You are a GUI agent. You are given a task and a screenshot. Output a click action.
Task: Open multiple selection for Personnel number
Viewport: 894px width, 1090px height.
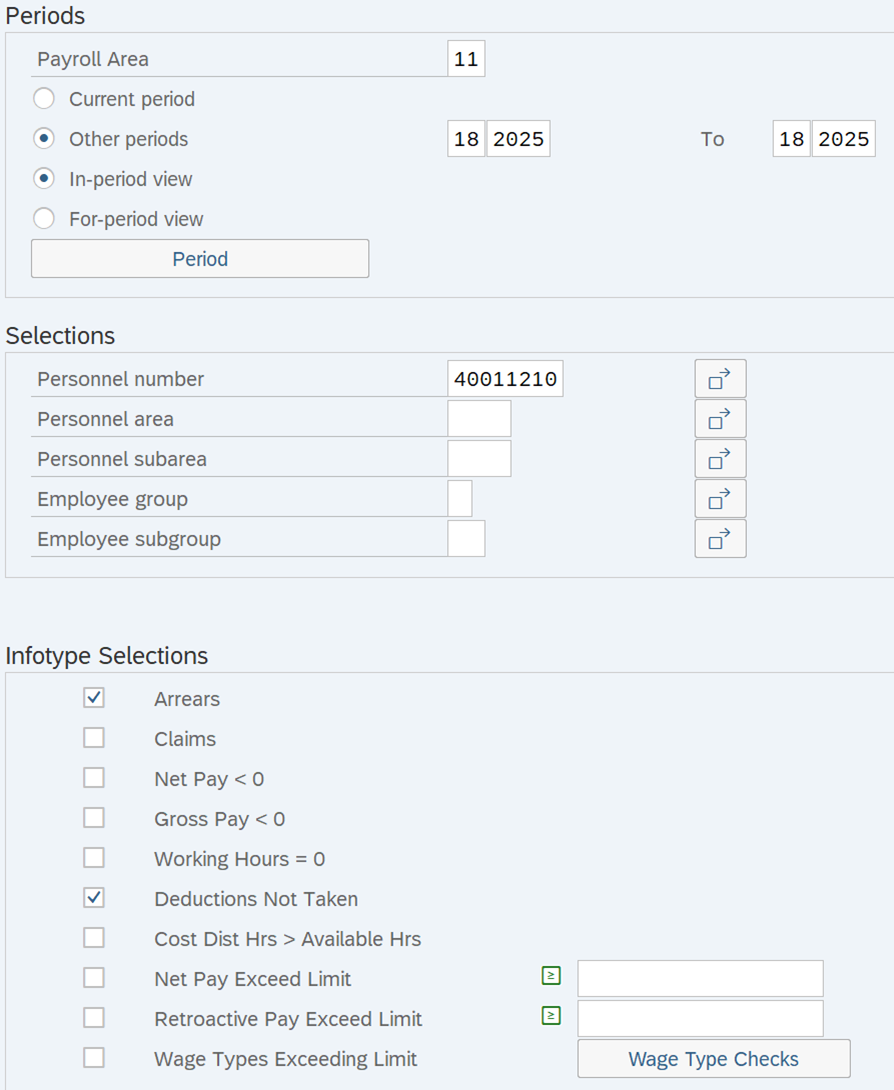click(x=720, y=378)
